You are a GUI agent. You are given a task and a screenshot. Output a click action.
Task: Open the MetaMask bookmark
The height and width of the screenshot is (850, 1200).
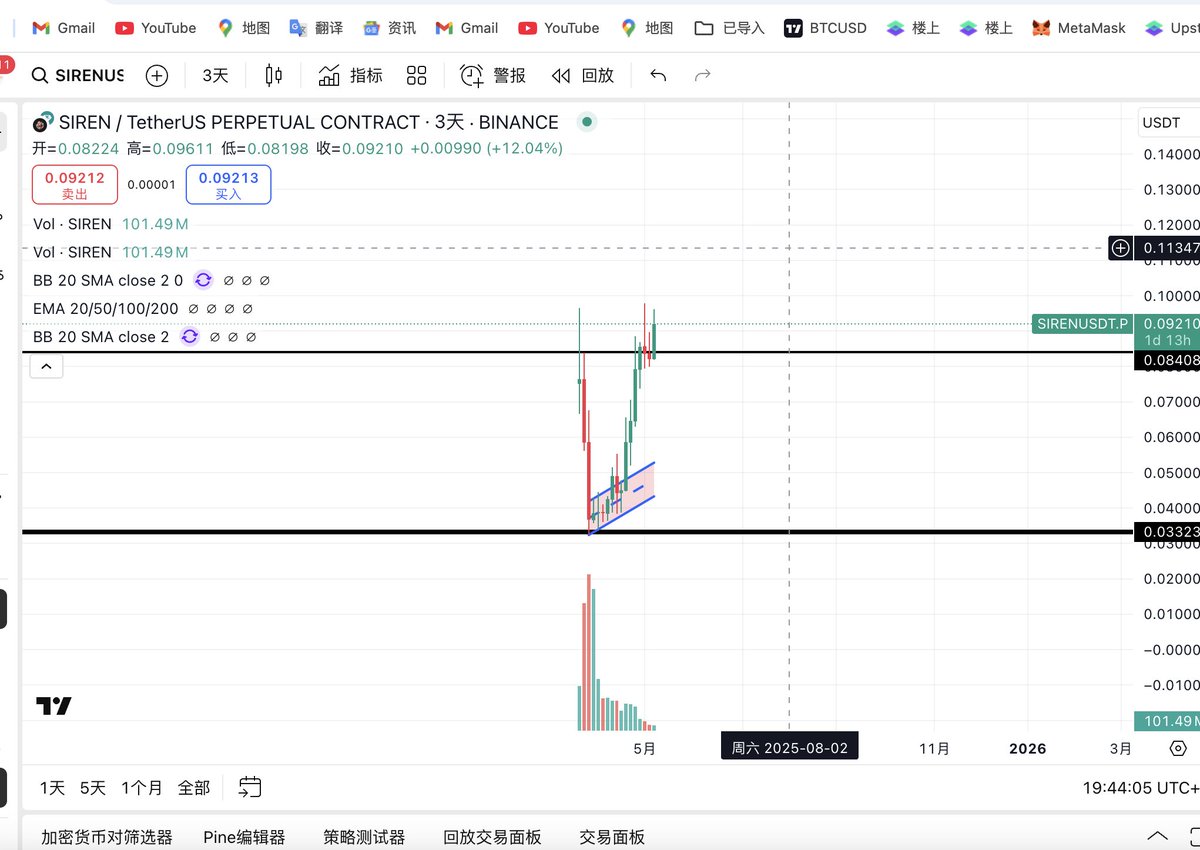(1079, 28)
